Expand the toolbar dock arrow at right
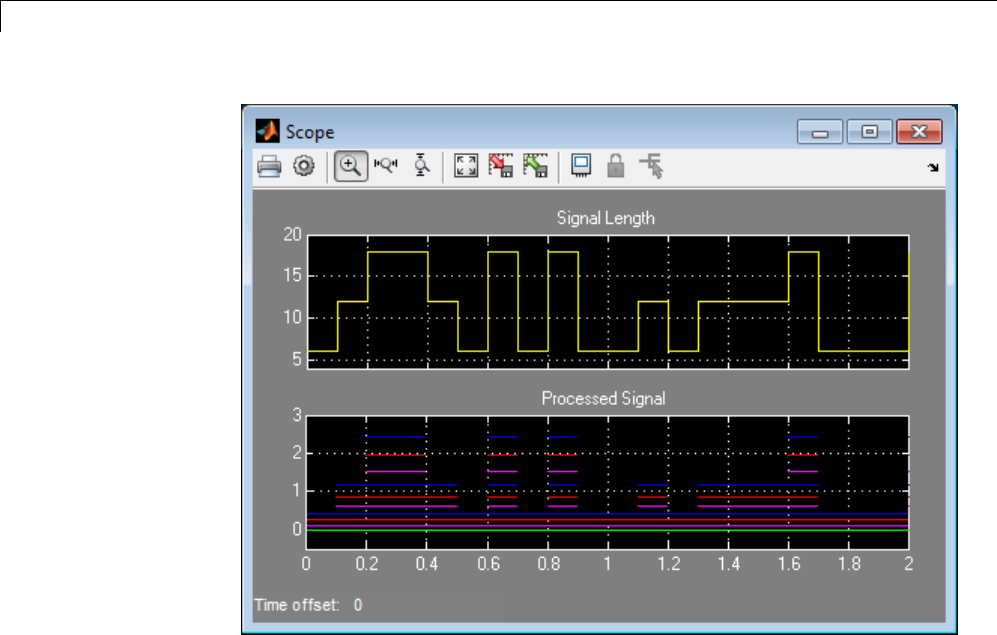997x635 pixels. pyautogui.click(x=933, y=169)
